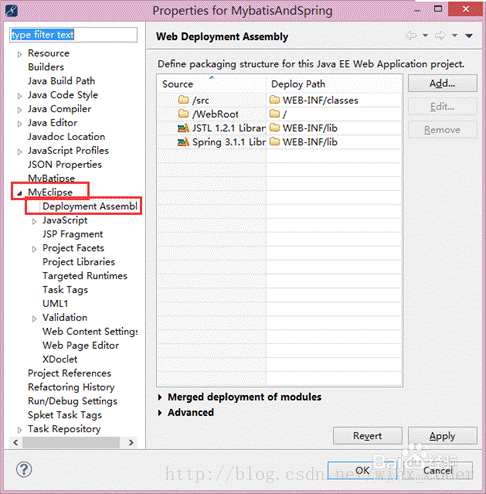
Task: Select Web Content Settings
Action: (90, 332)
